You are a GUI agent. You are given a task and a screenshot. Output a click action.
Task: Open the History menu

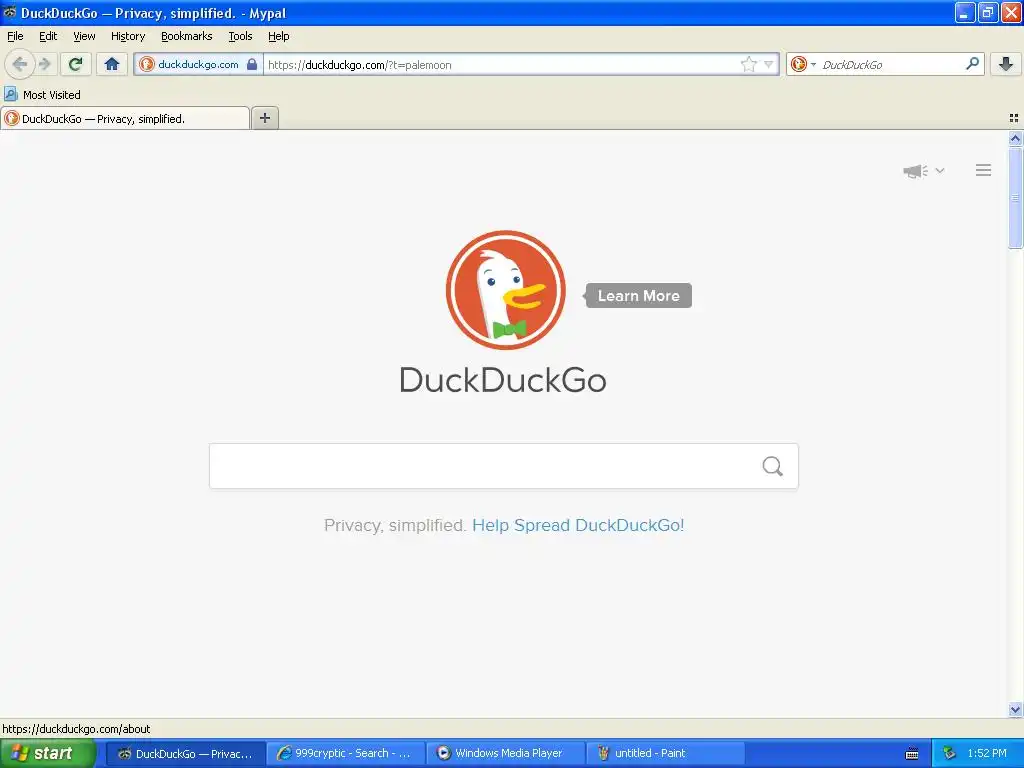point(127,36)
